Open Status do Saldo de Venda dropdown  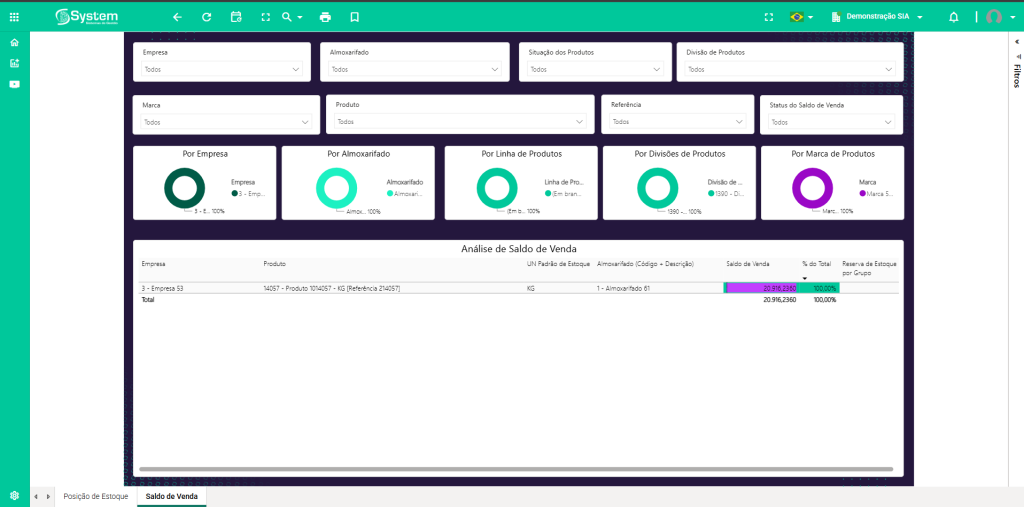(830, 122)
